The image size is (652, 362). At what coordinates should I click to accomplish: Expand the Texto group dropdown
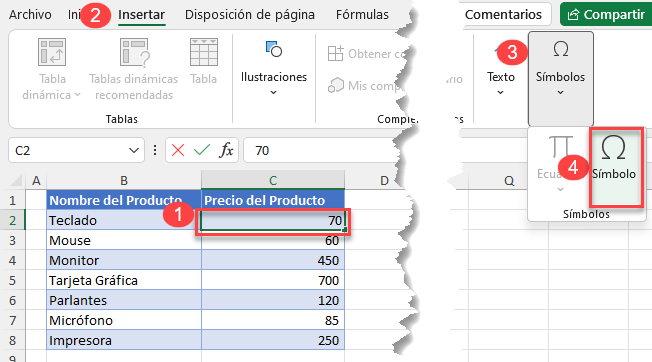pos(501,84)
